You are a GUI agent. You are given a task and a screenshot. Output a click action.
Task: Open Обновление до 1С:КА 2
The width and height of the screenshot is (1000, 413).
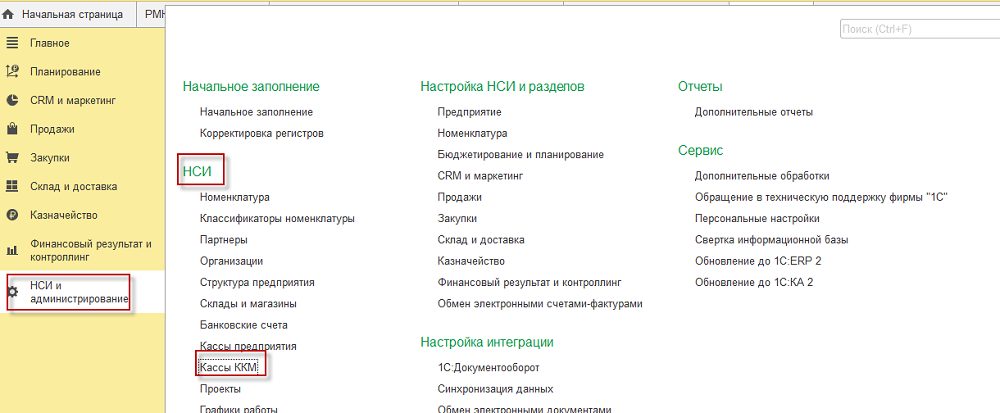[x=754, y=282]
